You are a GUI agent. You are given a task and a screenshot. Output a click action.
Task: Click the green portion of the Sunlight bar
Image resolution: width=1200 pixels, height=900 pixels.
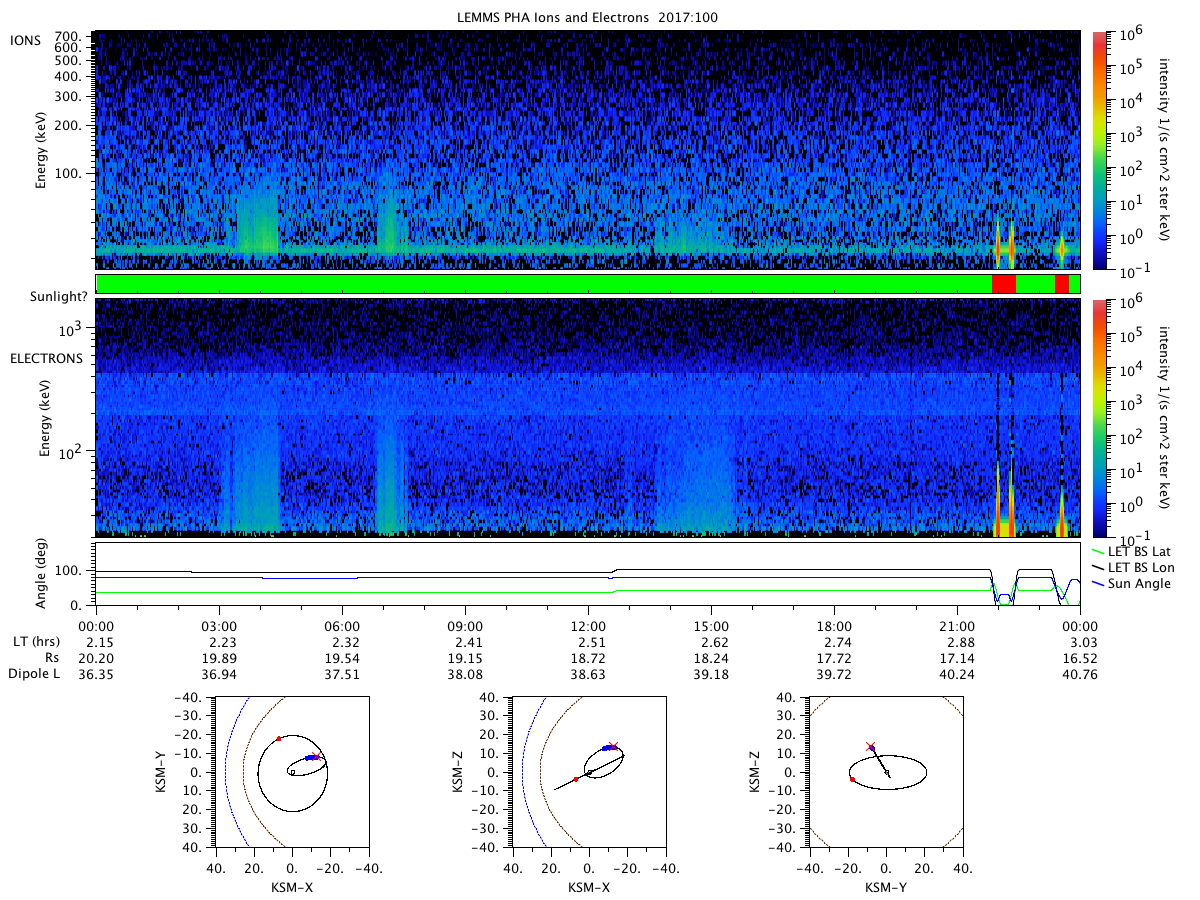pos(543,284)
